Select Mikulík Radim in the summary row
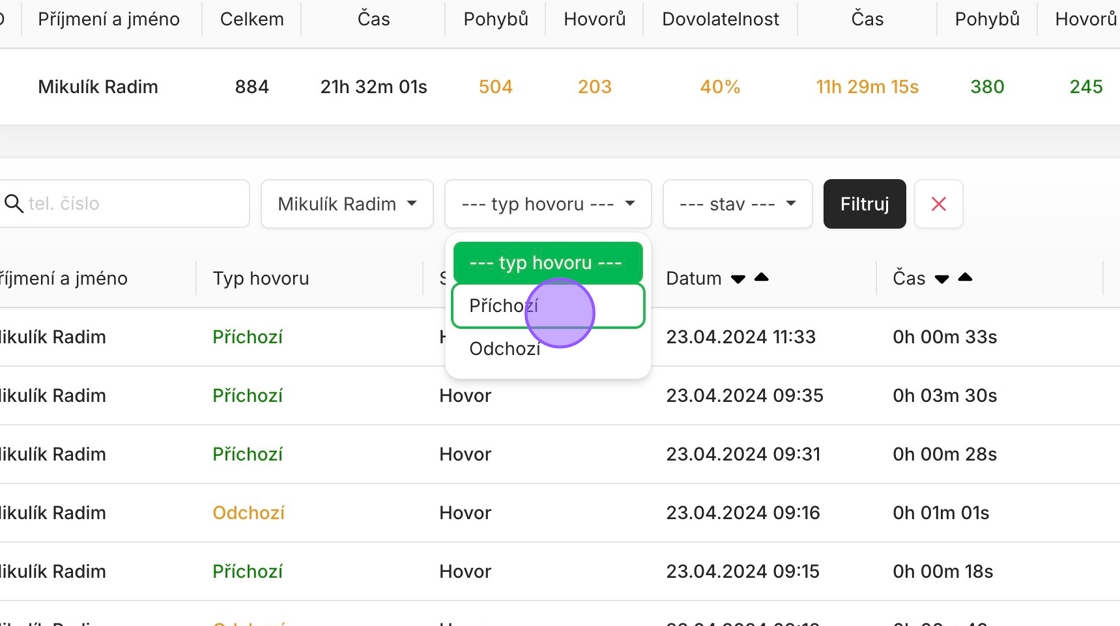The width and height of the screenshot is (1120, 626). [x=98, y=86]
